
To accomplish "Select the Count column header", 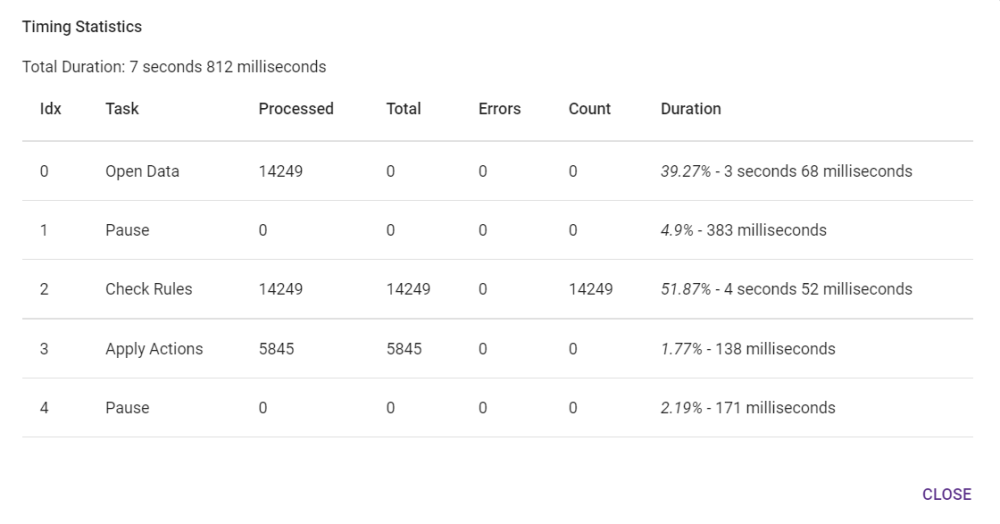I will (x=589, y=109).
